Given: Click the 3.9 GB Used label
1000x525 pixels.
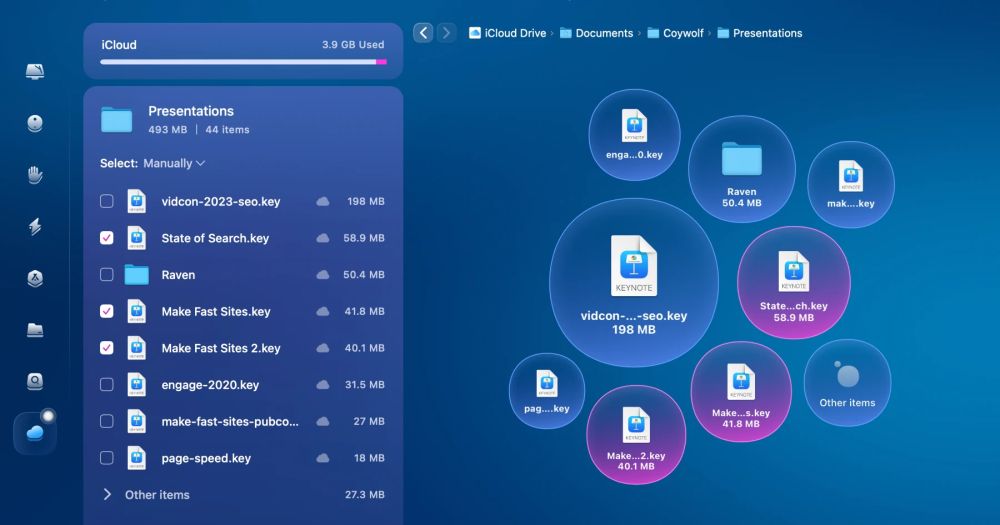Looking at the screenshot, I should pyautogui.click(x=353, y=45).
